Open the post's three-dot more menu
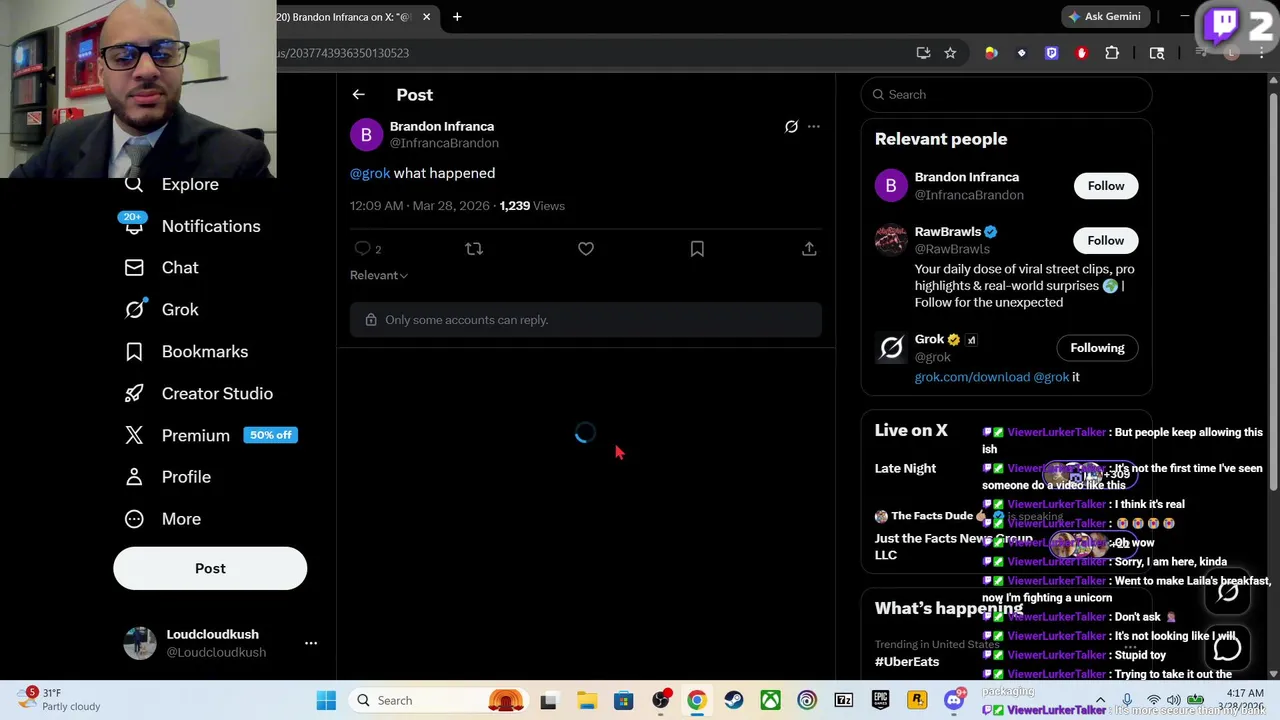Image resolution: width=1280 pixels, height=720 pixels. pyautogui.click(x=814, y=126)
